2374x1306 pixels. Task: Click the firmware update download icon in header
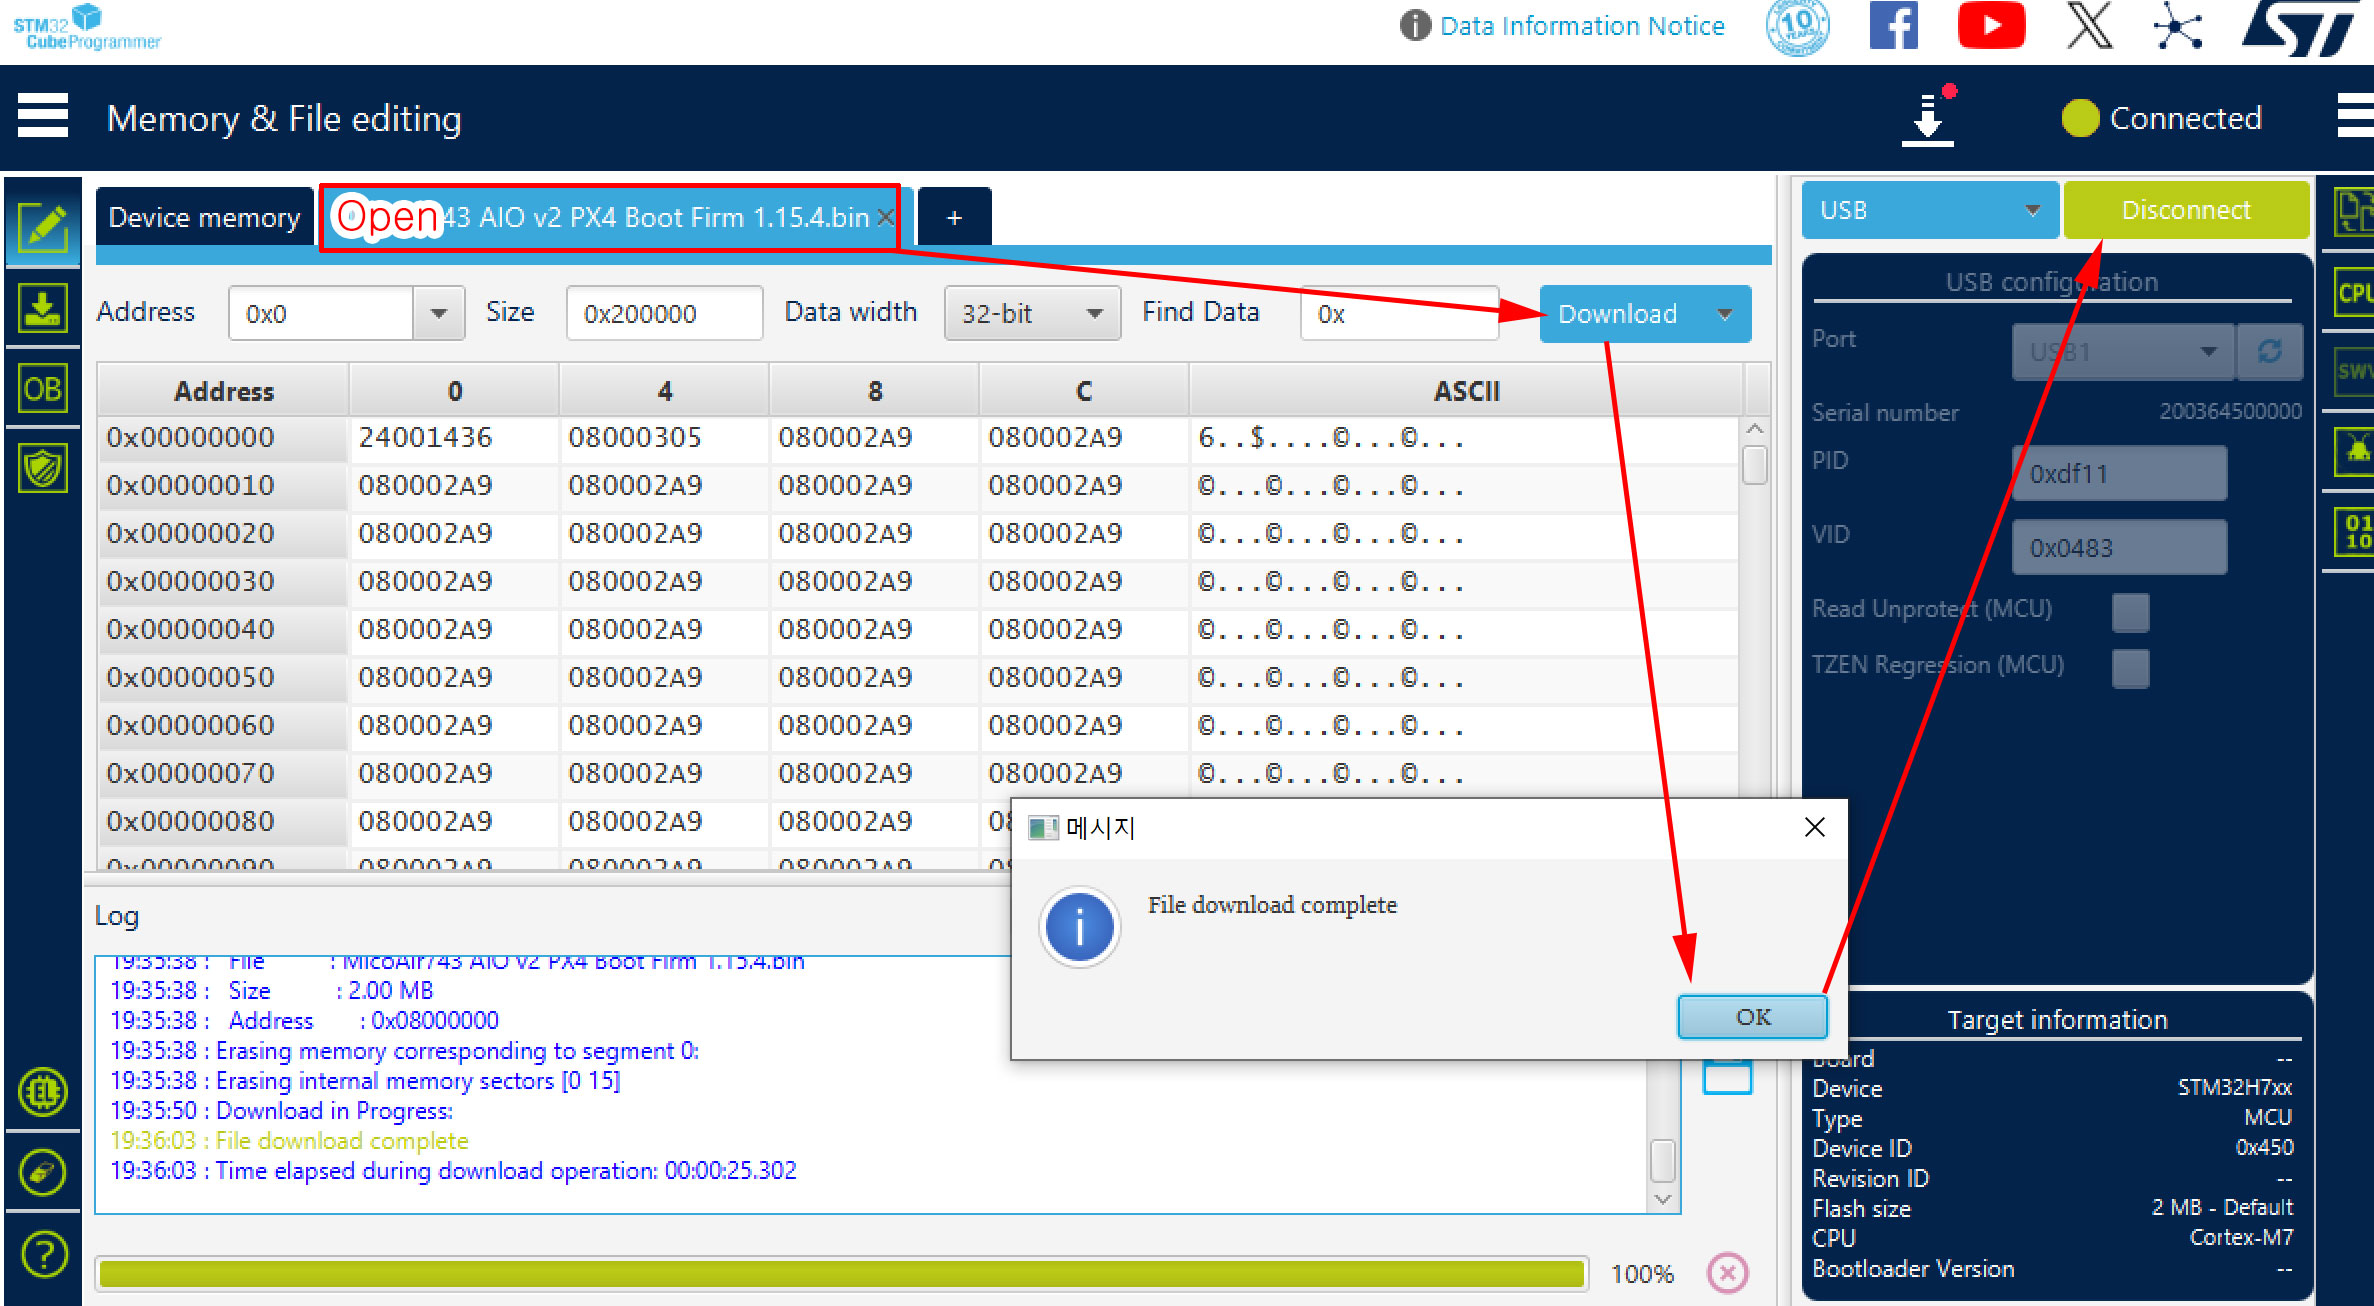click(x=1927, y=119)
